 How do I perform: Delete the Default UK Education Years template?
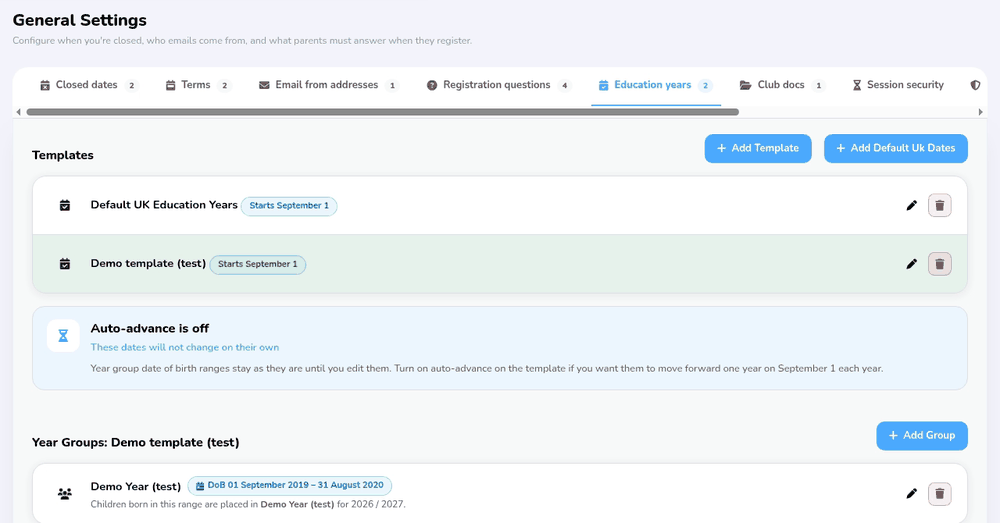pyautogui.click(x=939, y=205)
